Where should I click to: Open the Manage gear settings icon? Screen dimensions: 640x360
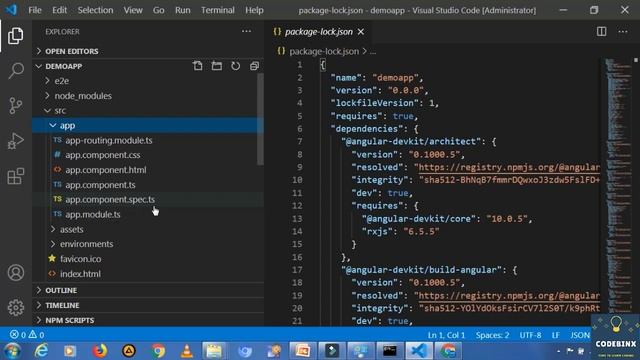16,307
